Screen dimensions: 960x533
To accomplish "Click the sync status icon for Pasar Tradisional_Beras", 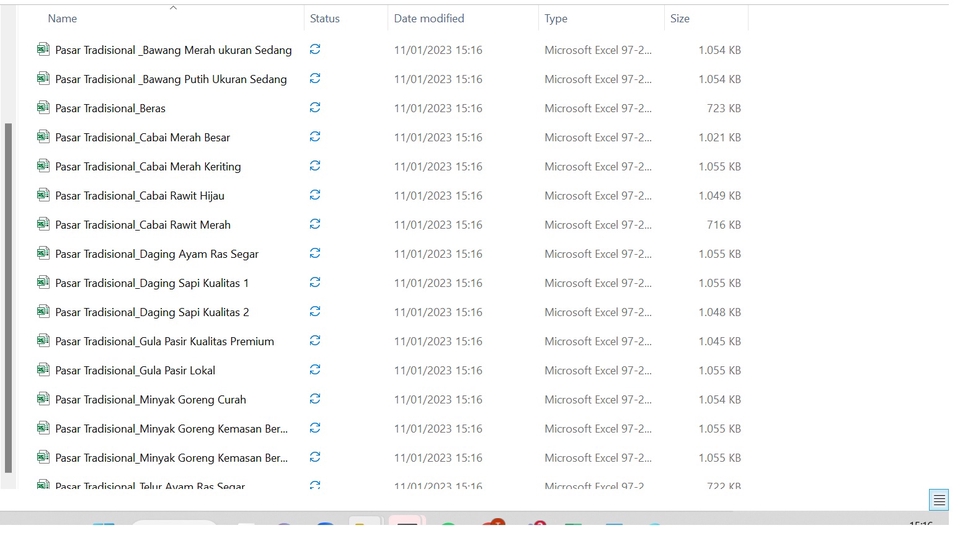I will 315,108.
